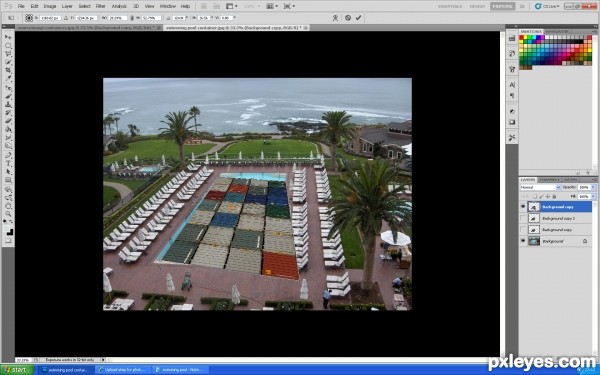The image size is (600, 375).
Task: Select the Move tool in the toolbox
Action: click(8, 37)
